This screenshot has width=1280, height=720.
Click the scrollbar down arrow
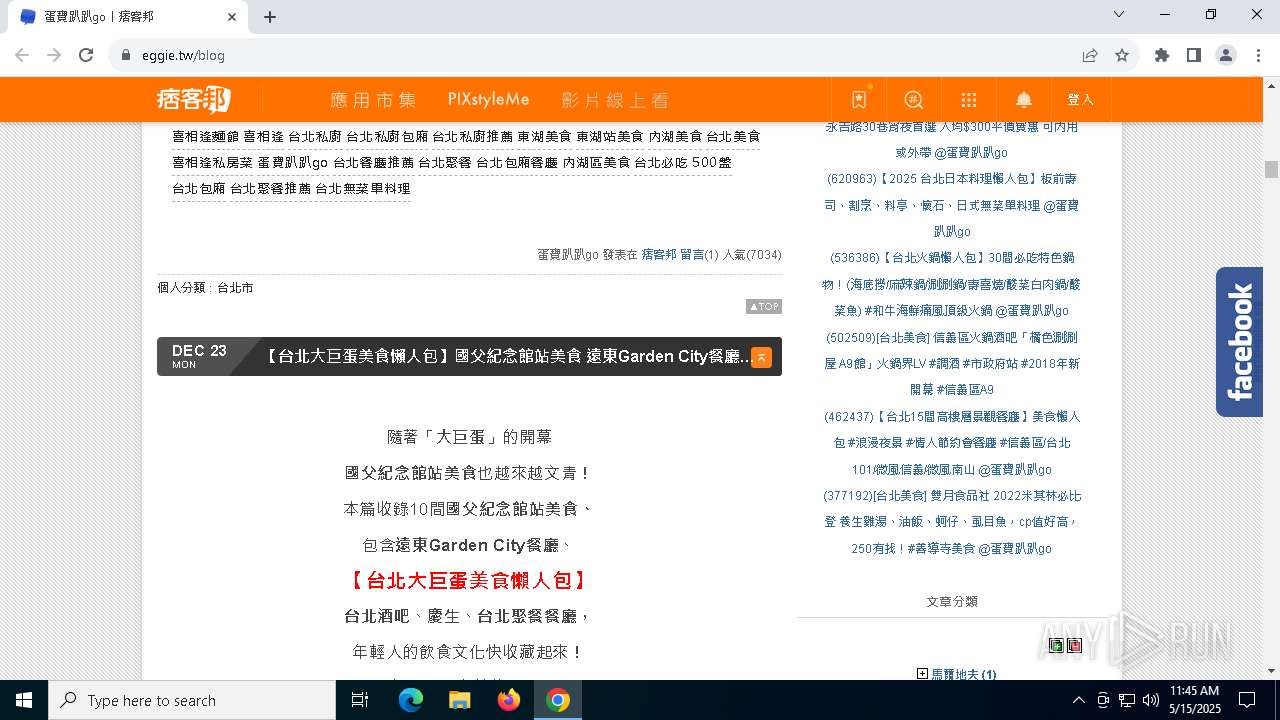click(1271, 671)
